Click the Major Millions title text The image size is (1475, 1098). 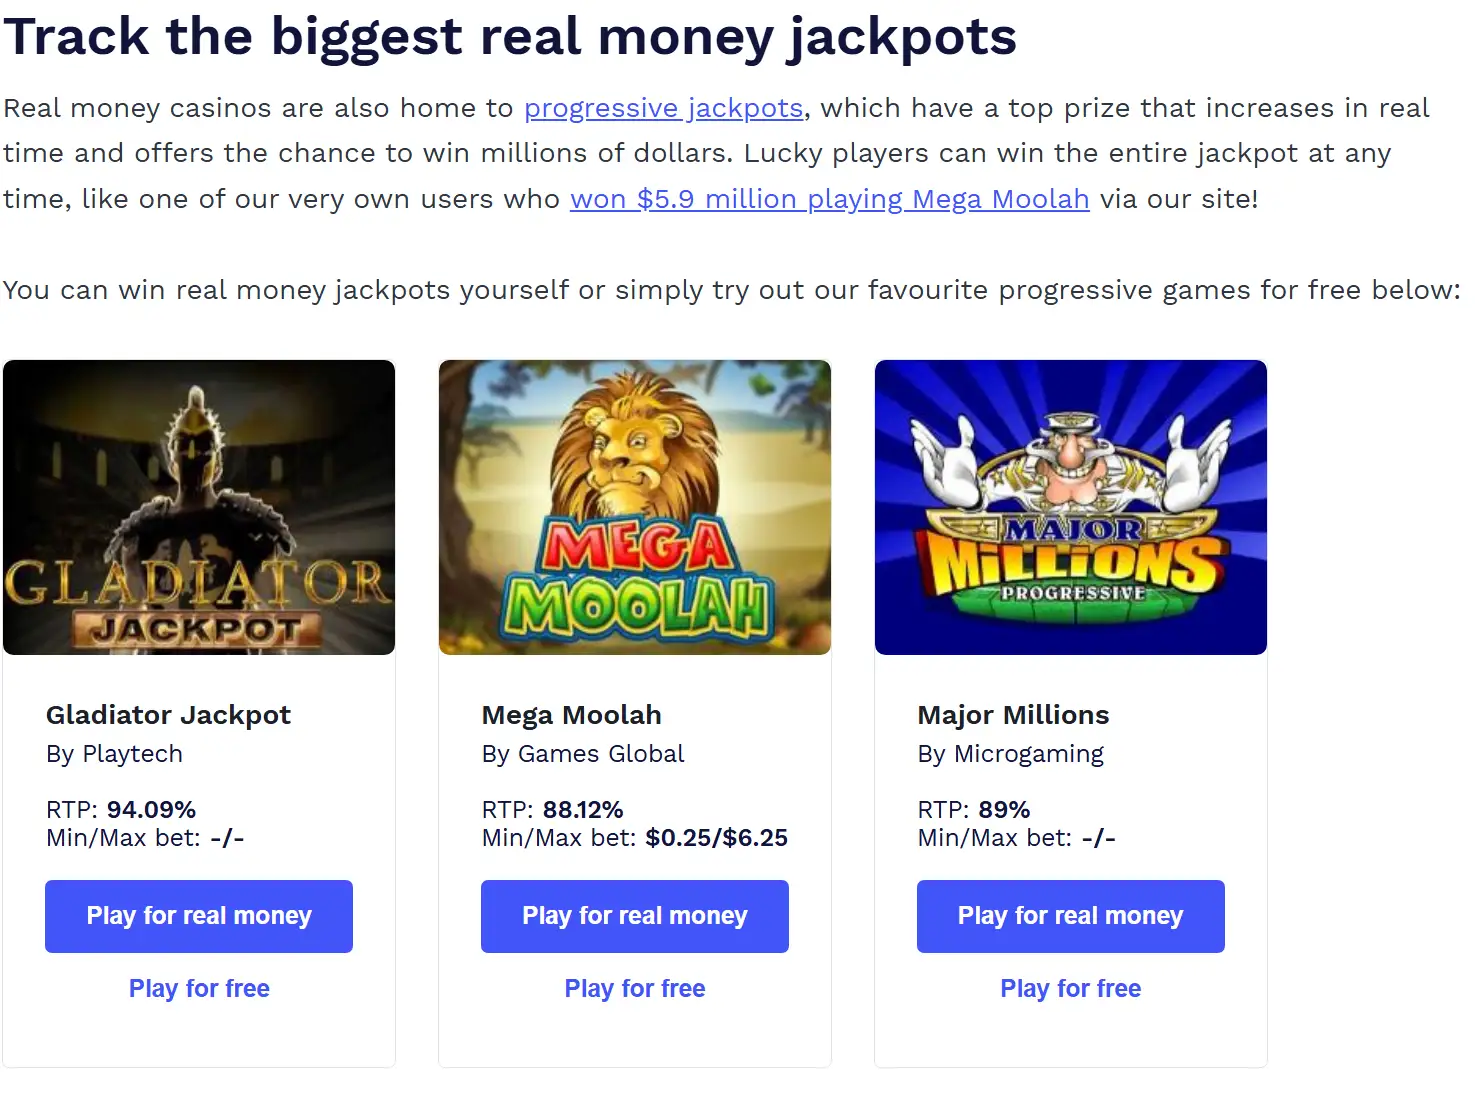pos(1013,715)
